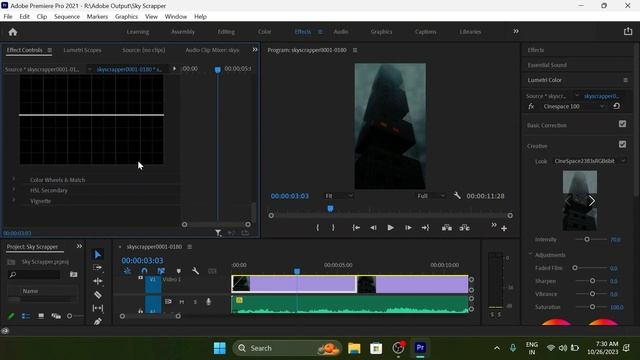Screen dimensions: 640x360
Task: Open File Explorer from taskbar
Action: coord(354,348)
